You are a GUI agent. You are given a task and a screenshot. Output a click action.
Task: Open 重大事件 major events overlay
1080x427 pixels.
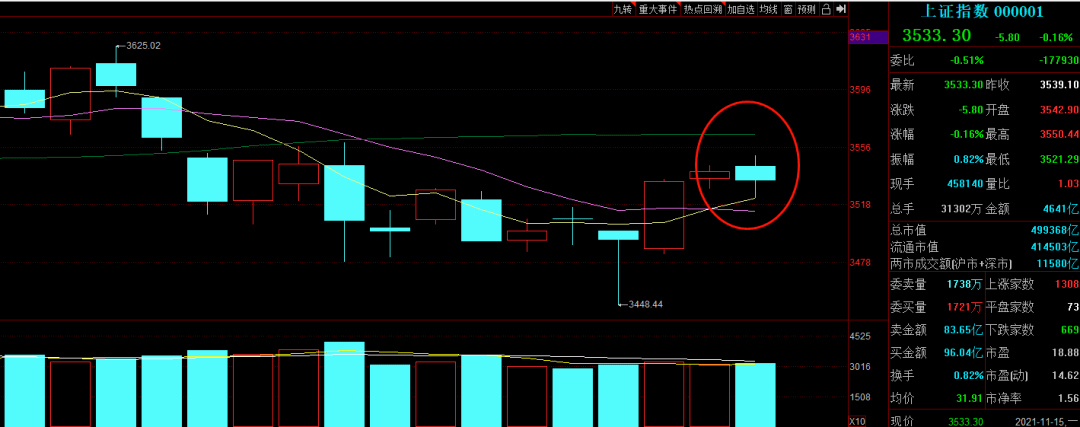[658, 9]
